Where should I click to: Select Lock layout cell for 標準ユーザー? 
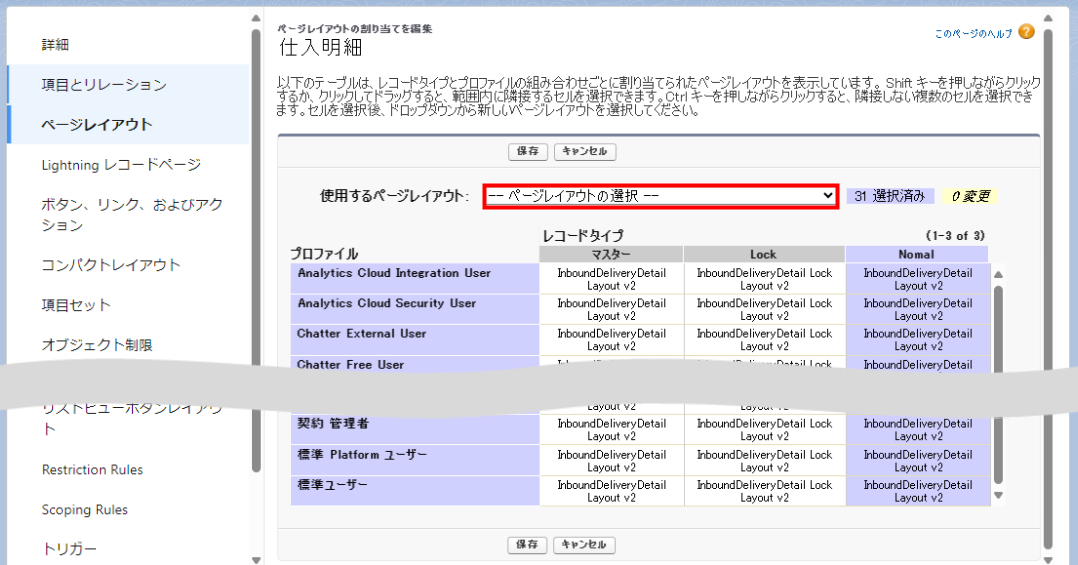pos(764,491)
